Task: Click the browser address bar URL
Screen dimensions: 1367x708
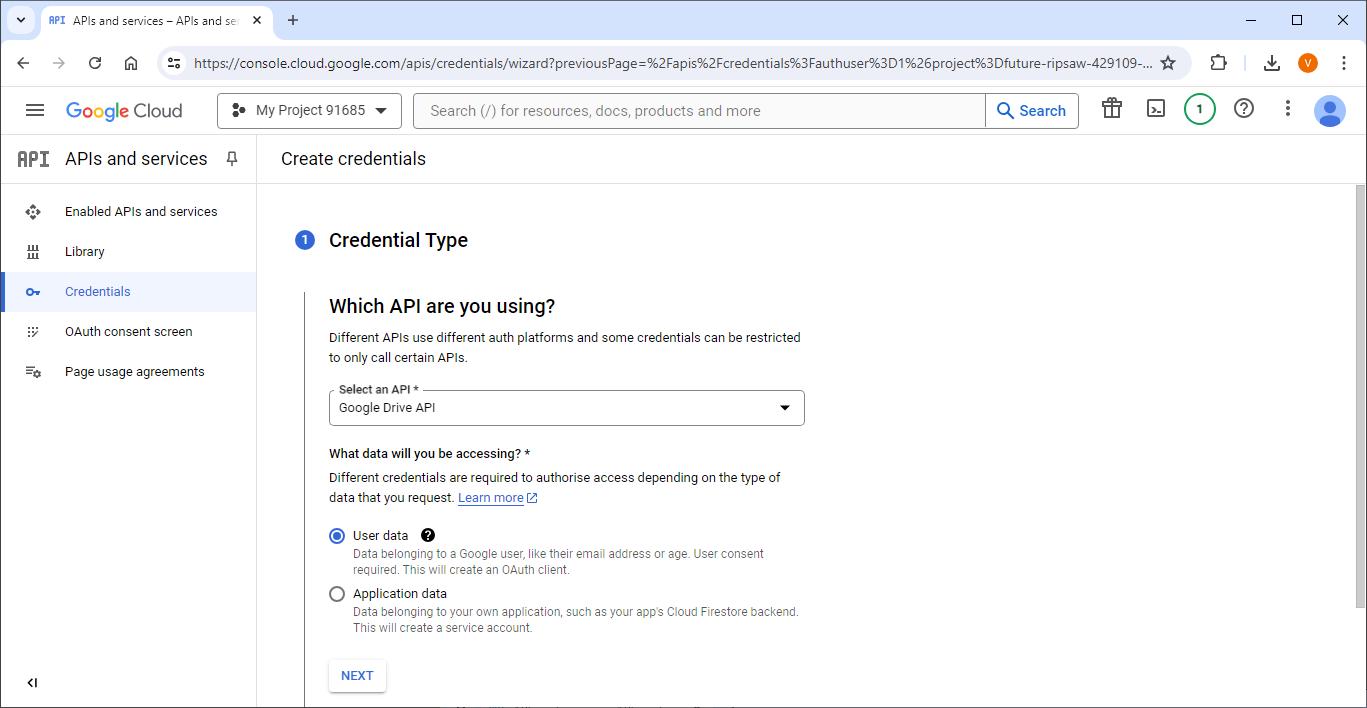Action: [x=672, y=63]
